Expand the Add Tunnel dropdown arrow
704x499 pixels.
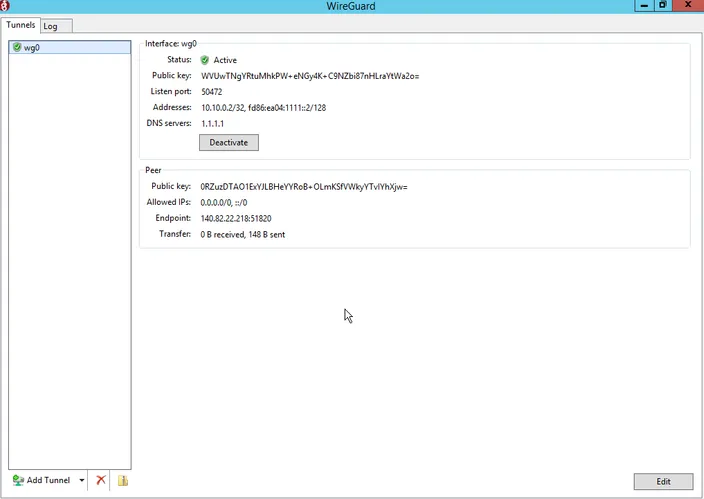[82, 480]
